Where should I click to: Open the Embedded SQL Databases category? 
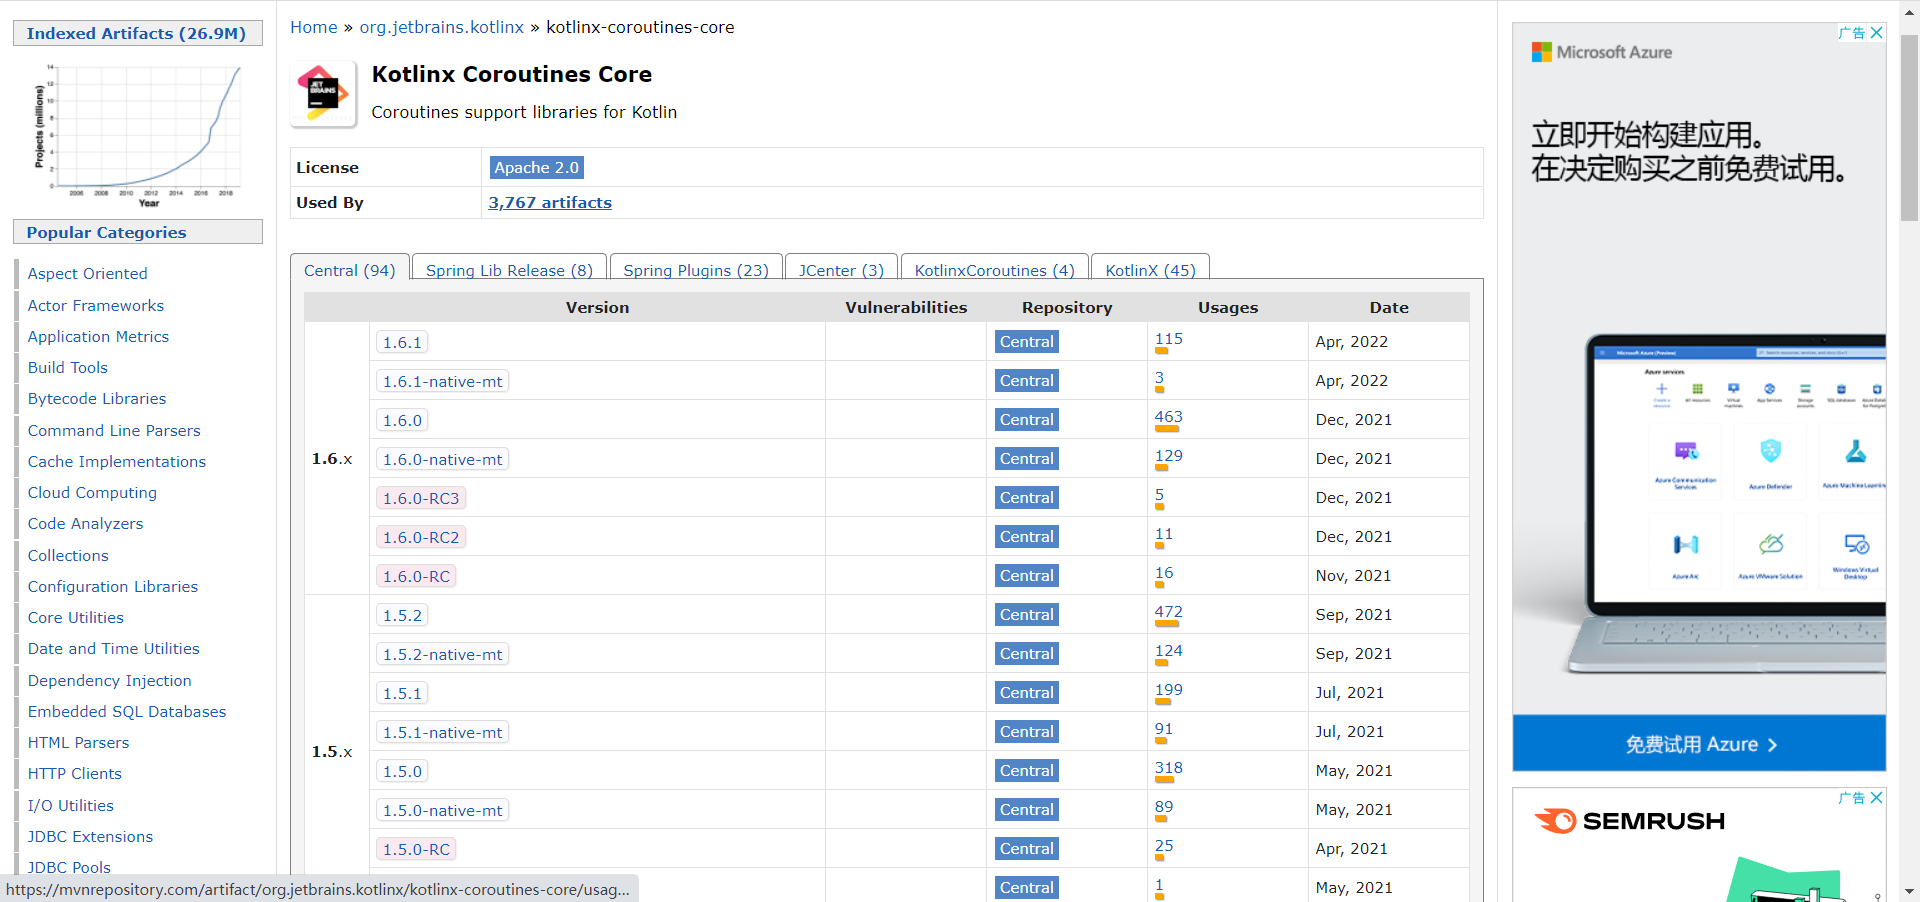tap(127, 712)
